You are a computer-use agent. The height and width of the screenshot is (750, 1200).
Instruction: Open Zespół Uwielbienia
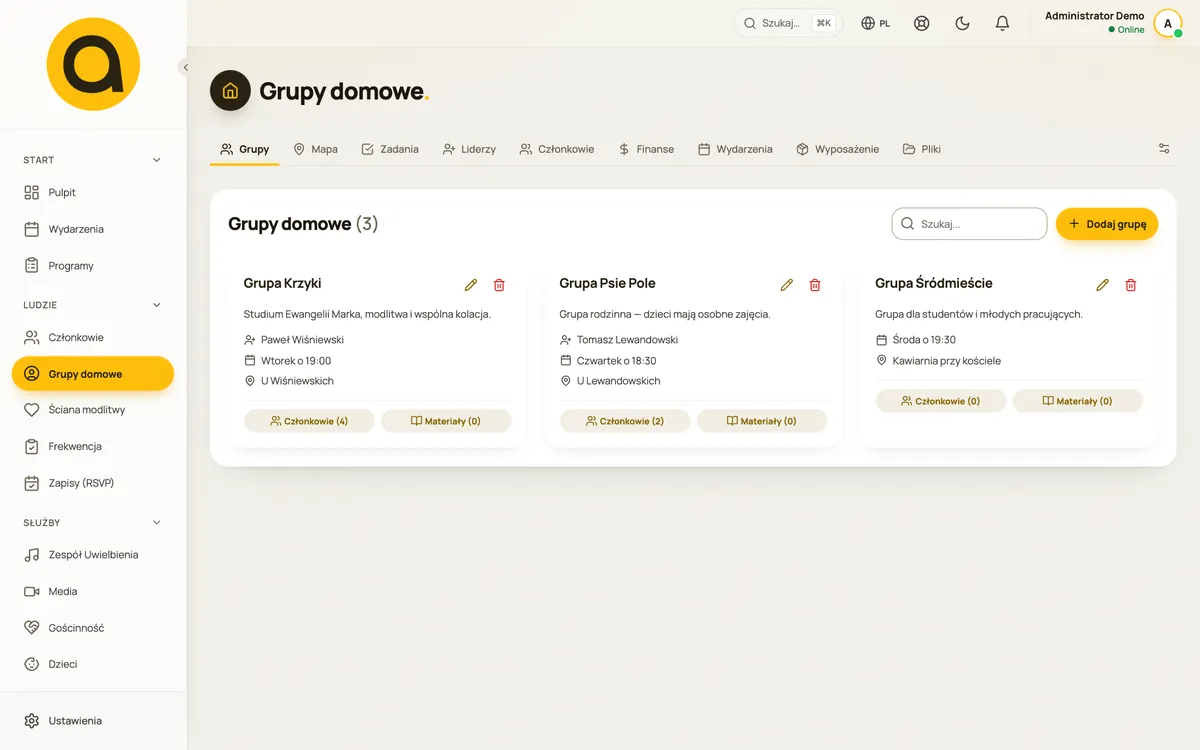click(93, 555)
